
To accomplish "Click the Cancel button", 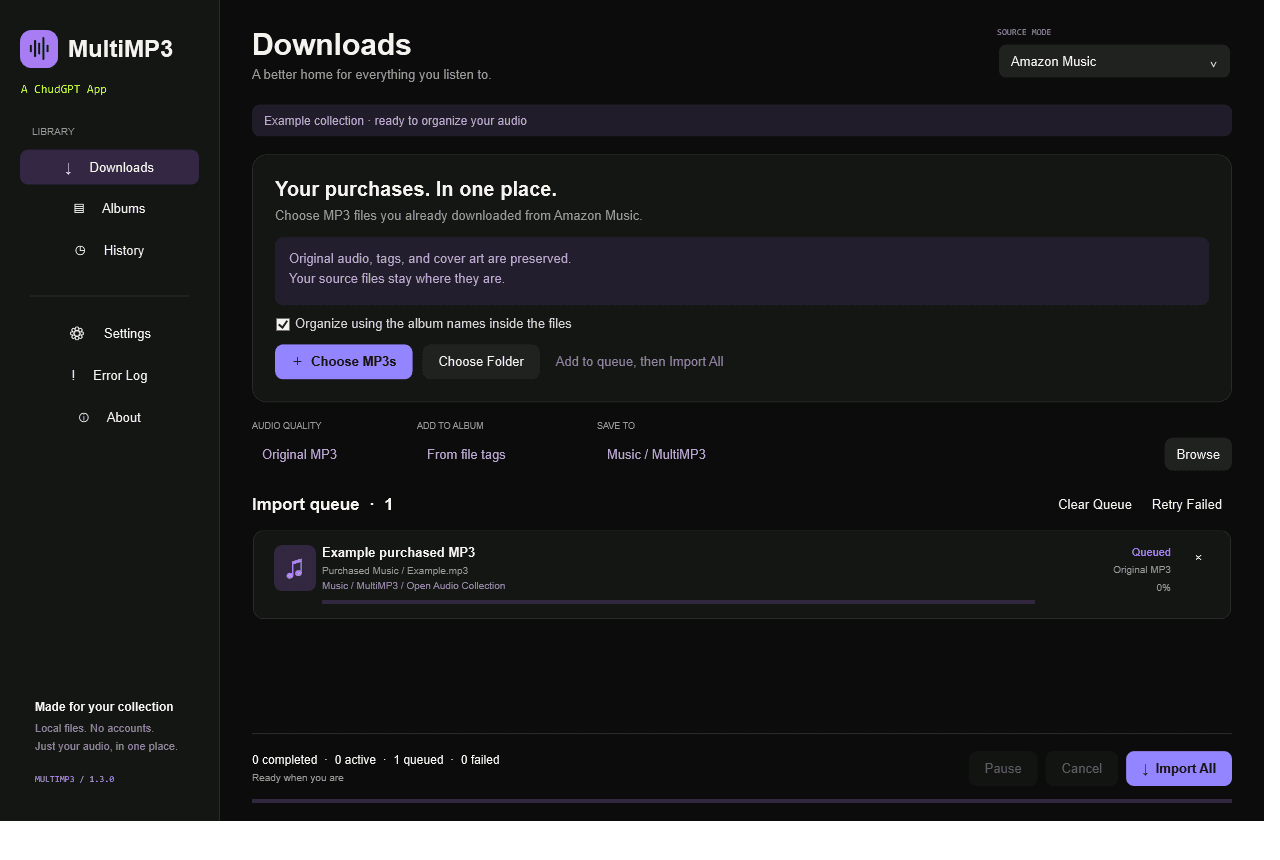I will [1082, 769].
